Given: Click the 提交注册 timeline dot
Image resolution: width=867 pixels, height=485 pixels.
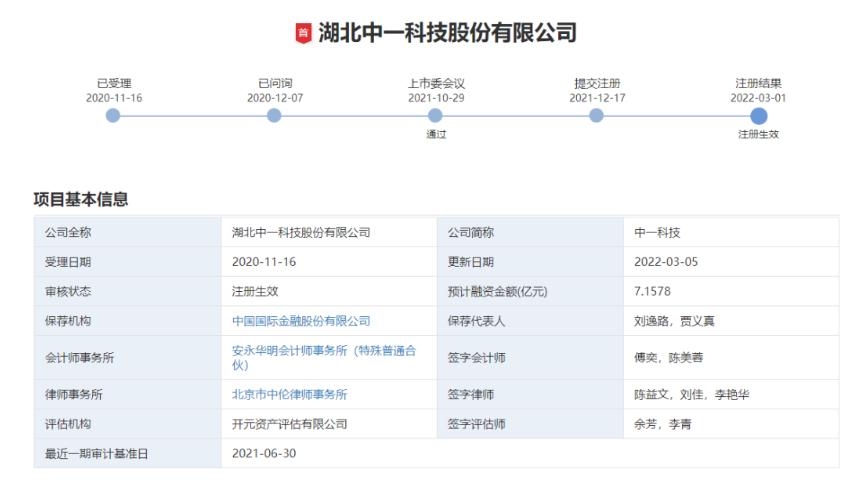Looking at the screenshot, I should pos(596,116).
